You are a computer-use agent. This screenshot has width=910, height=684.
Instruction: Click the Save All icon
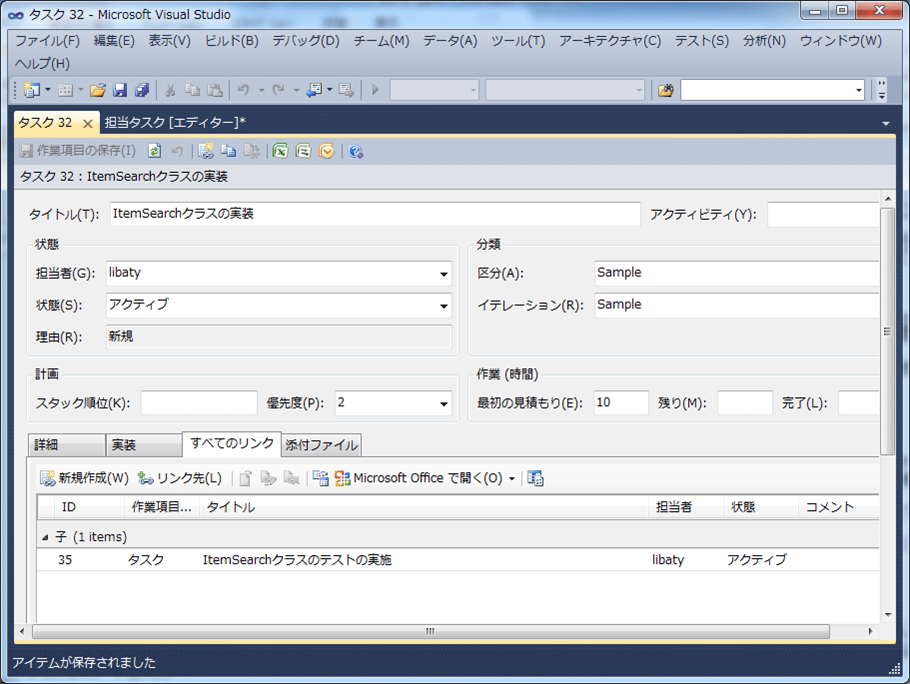point(142,90)
